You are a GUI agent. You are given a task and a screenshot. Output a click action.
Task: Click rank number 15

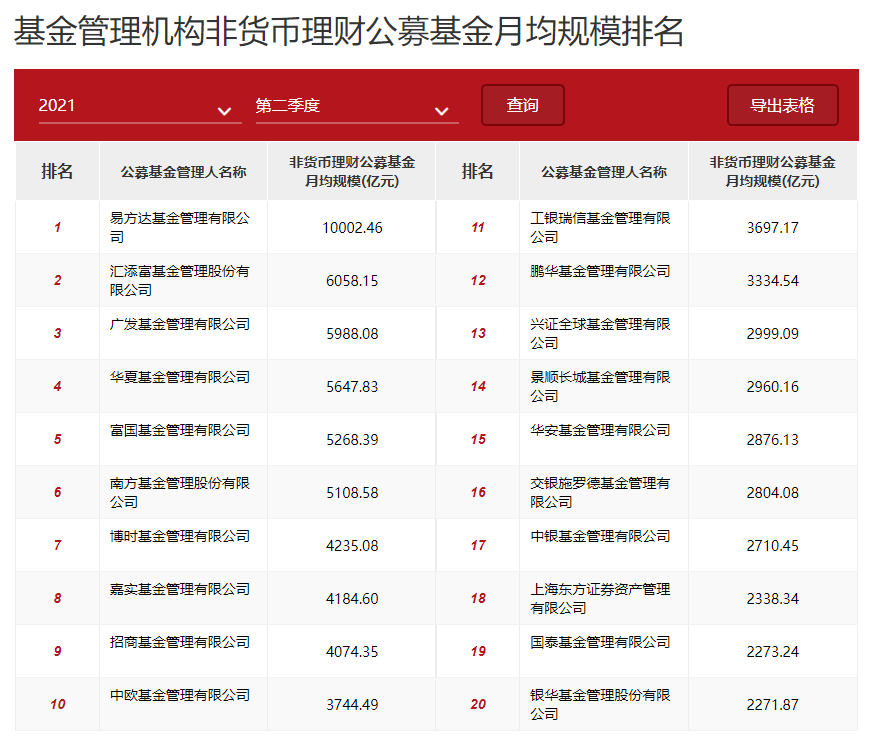point(478,439)
